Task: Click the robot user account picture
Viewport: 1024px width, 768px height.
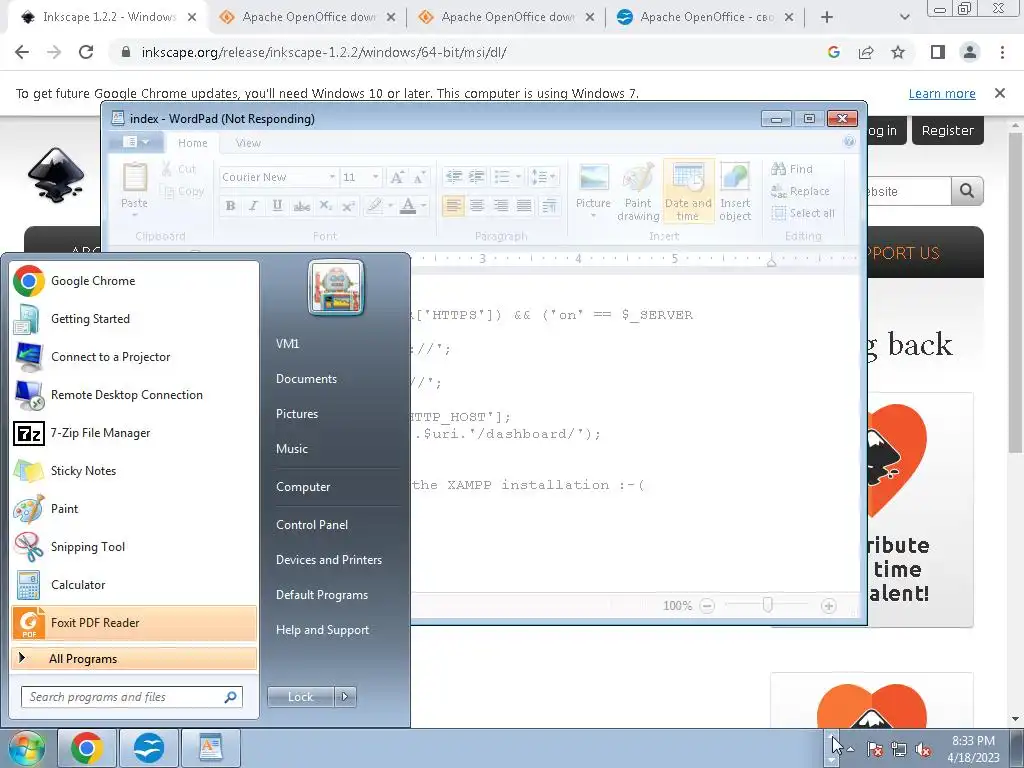Action: click(336, 287)
